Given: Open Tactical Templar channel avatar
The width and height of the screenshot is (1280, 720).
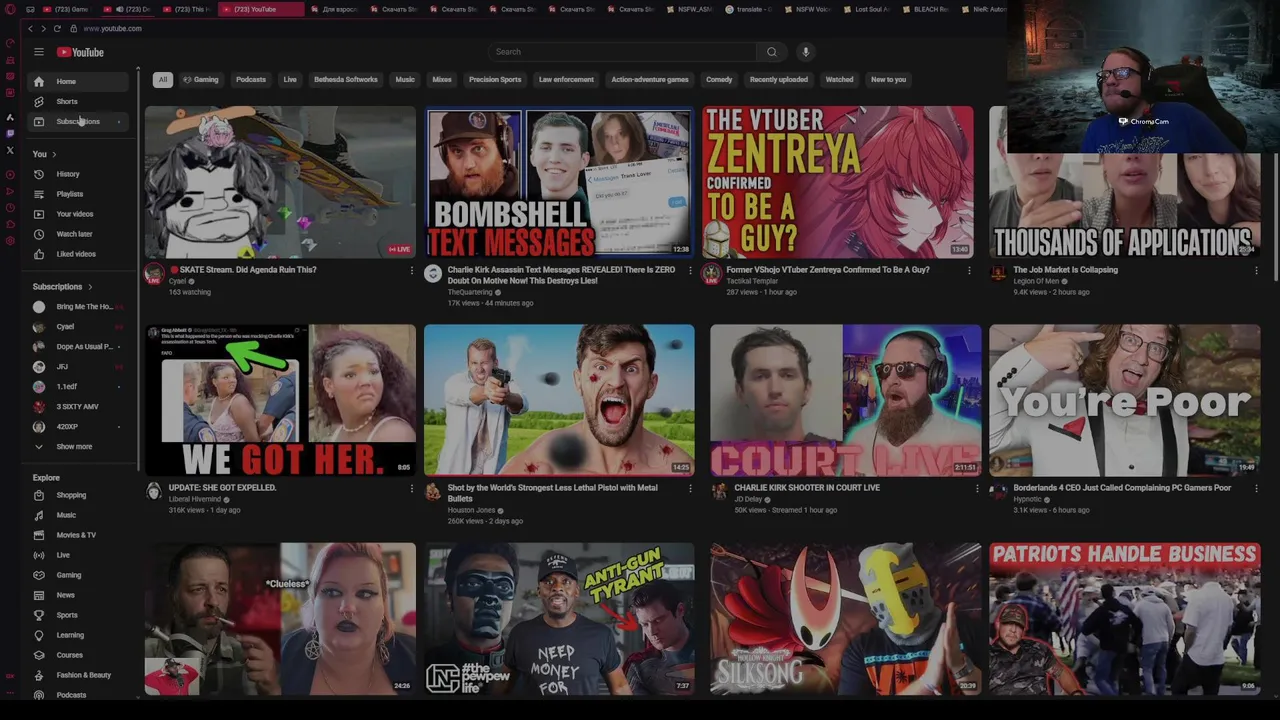Looking at the screenshot, I should click(711, 273).
